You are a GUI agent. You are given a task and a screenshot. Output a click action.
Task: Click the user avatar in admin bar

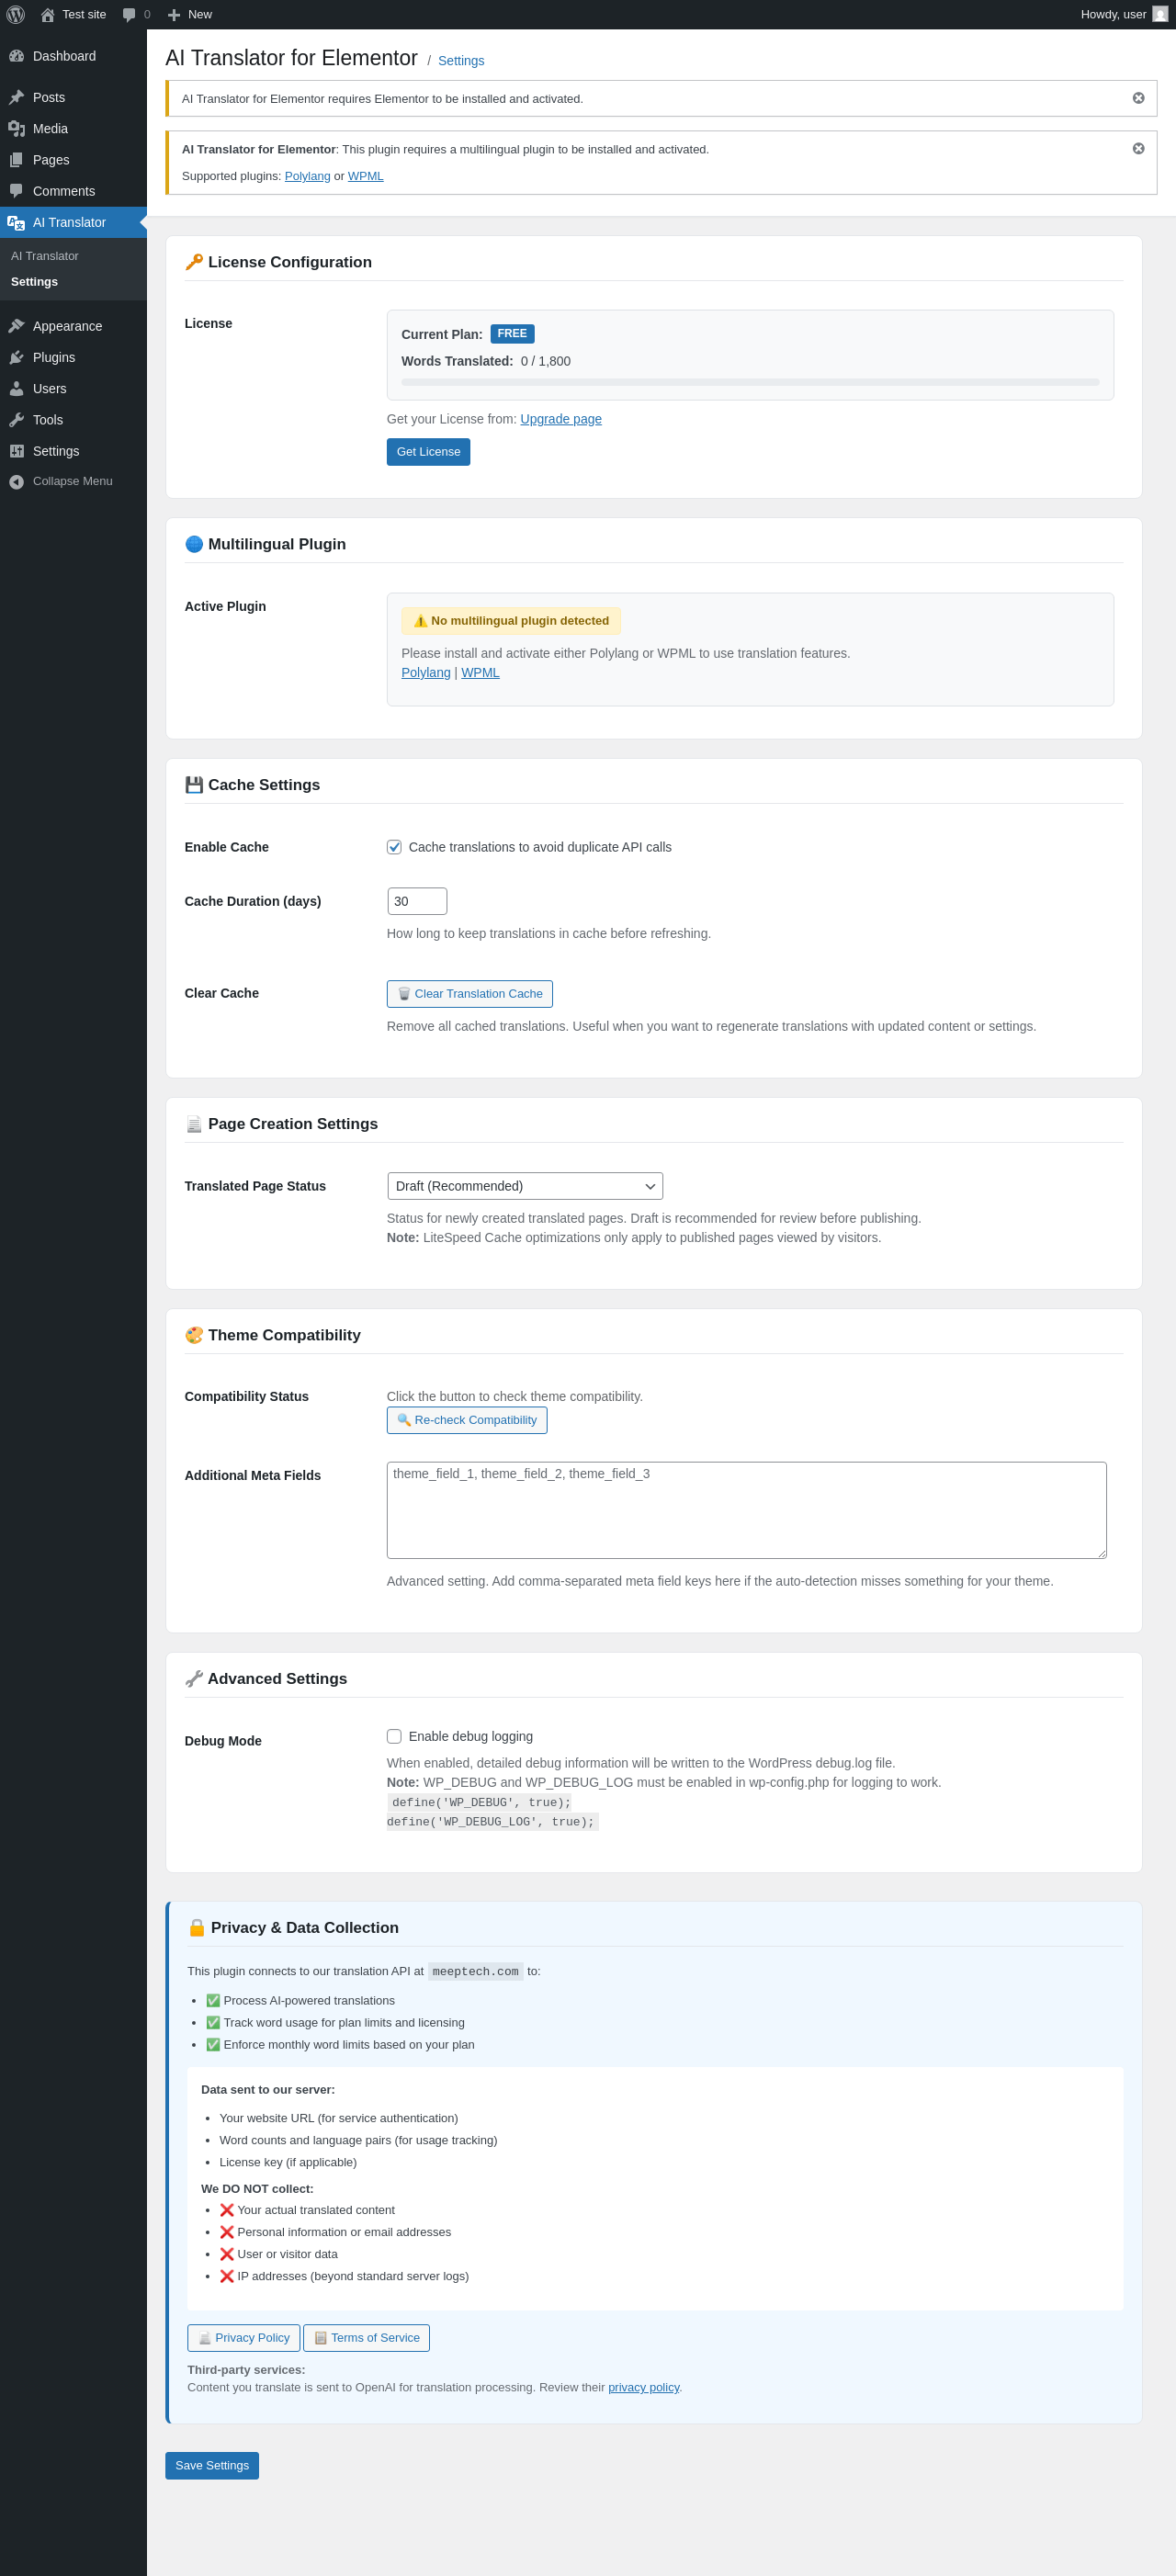pyautogui.click(x=1159, y=15)
